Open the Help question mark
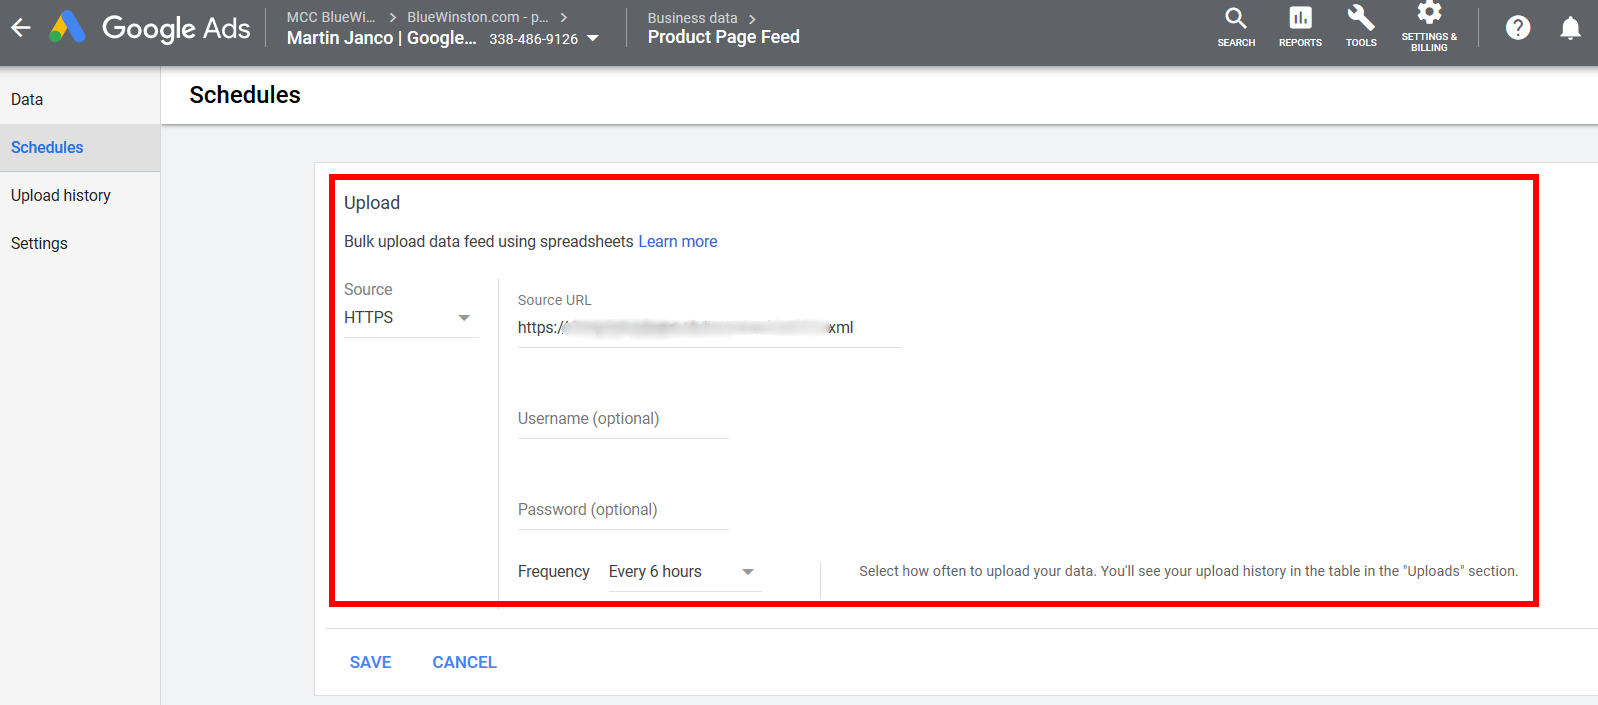The width and height of the screenshot is (1598, 705). [1517, 28]
